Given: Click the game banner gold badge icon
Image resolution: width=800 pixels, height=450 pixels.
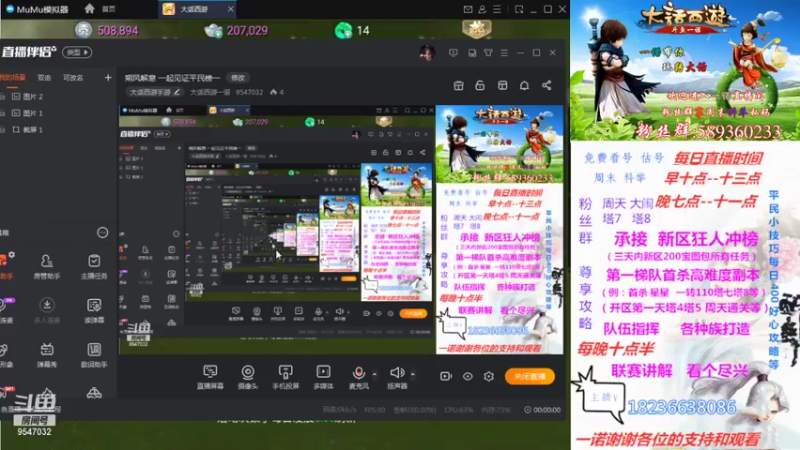Looking at the screenshot, I should (x=477, y=29).
